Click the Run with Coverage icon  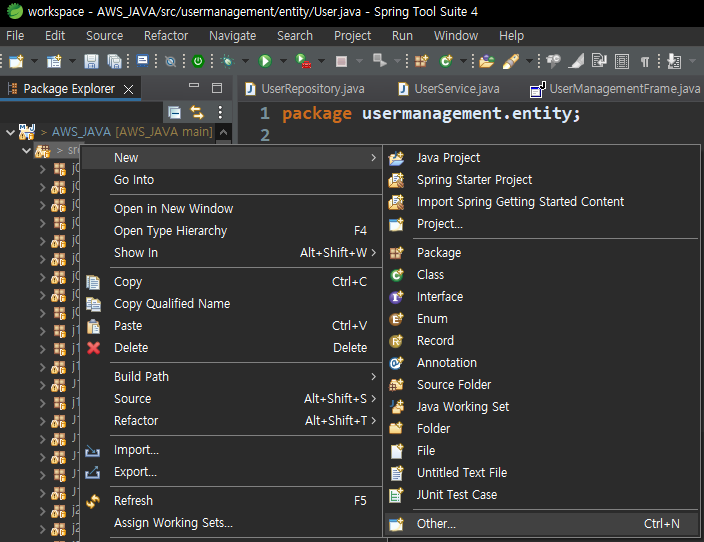pos(303,61)
